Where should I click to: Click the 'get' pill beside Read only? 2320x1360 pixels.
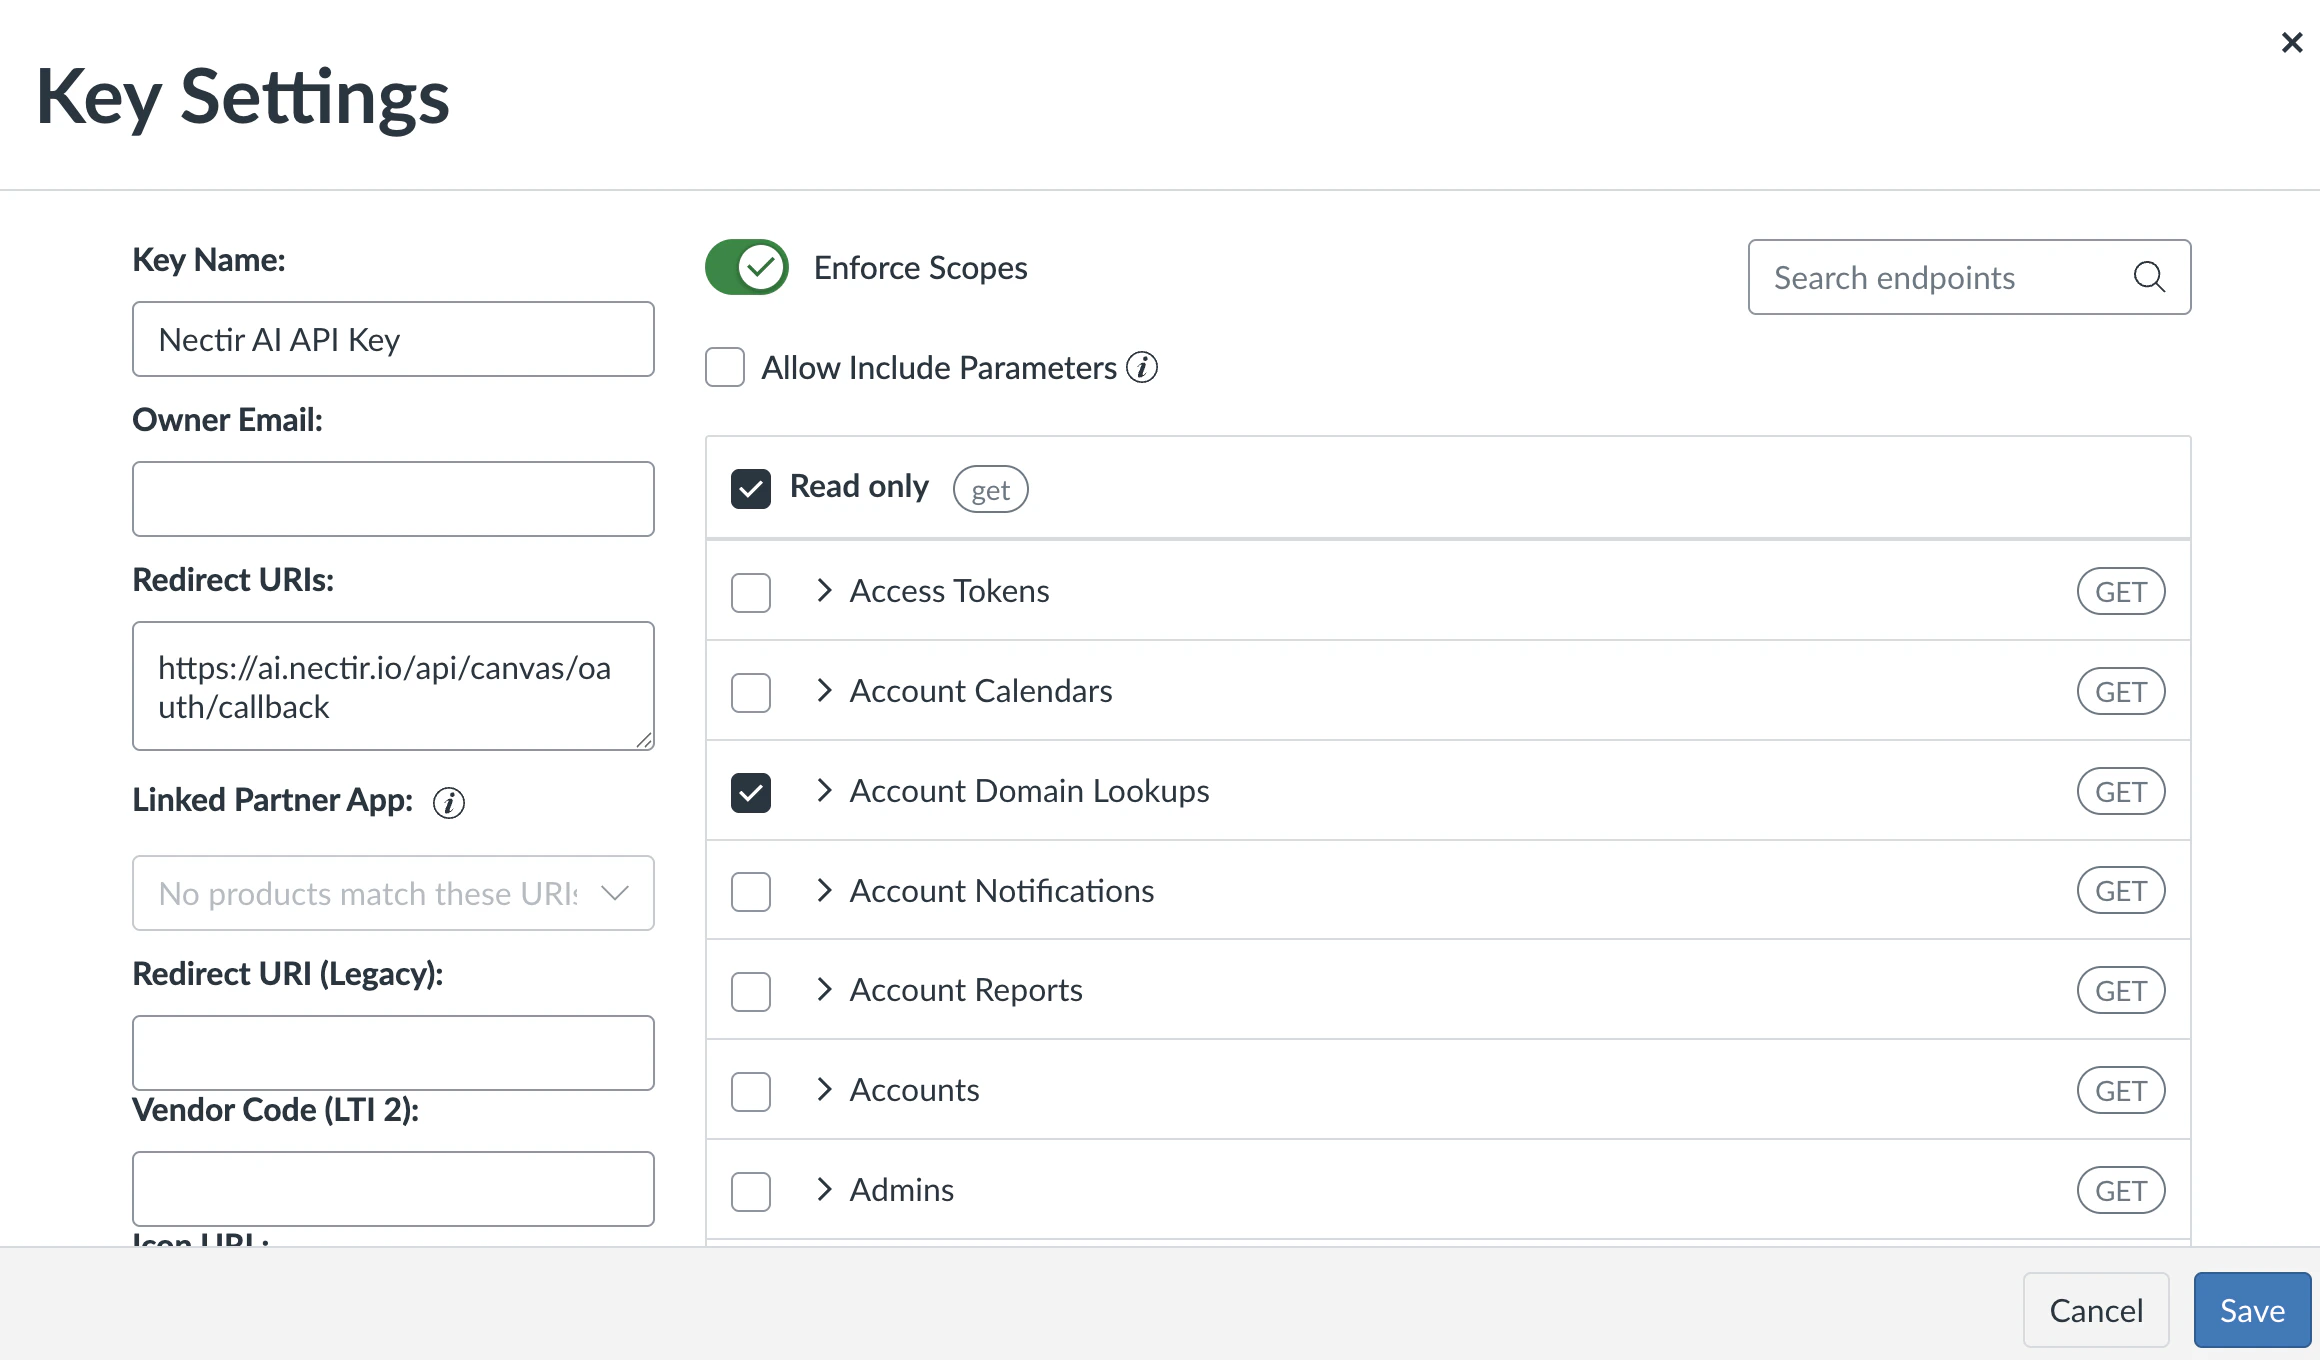(989, 489)
